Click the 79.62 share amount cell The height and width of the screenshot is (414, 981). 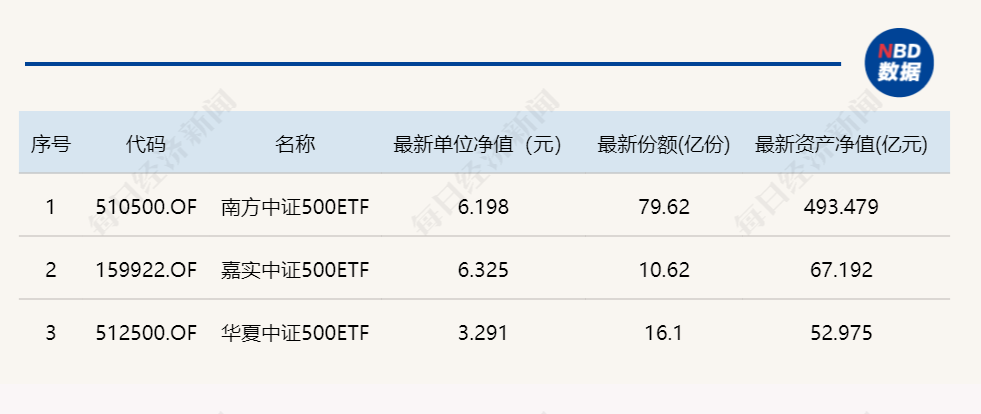(664, 207)
